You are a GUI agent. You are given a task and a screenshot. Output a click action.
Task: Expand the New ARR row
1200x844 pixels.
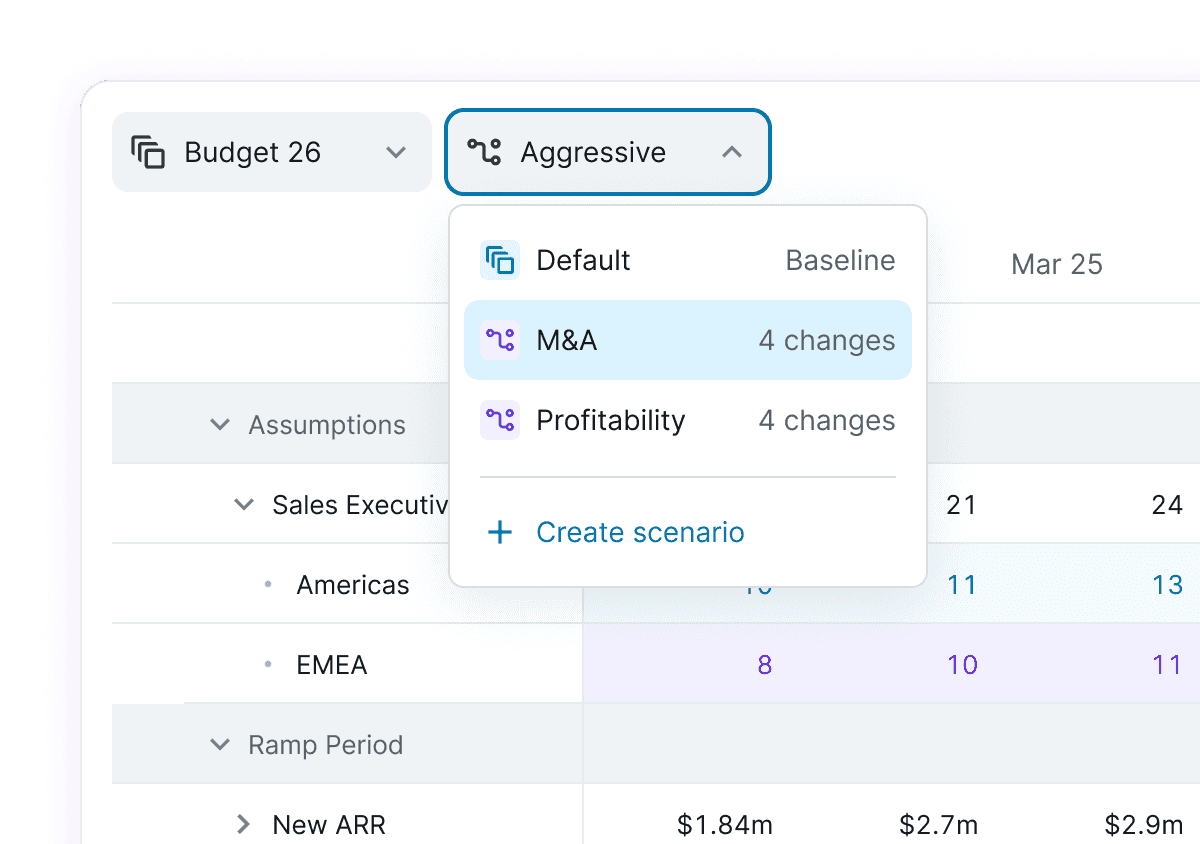pos(244,824)
